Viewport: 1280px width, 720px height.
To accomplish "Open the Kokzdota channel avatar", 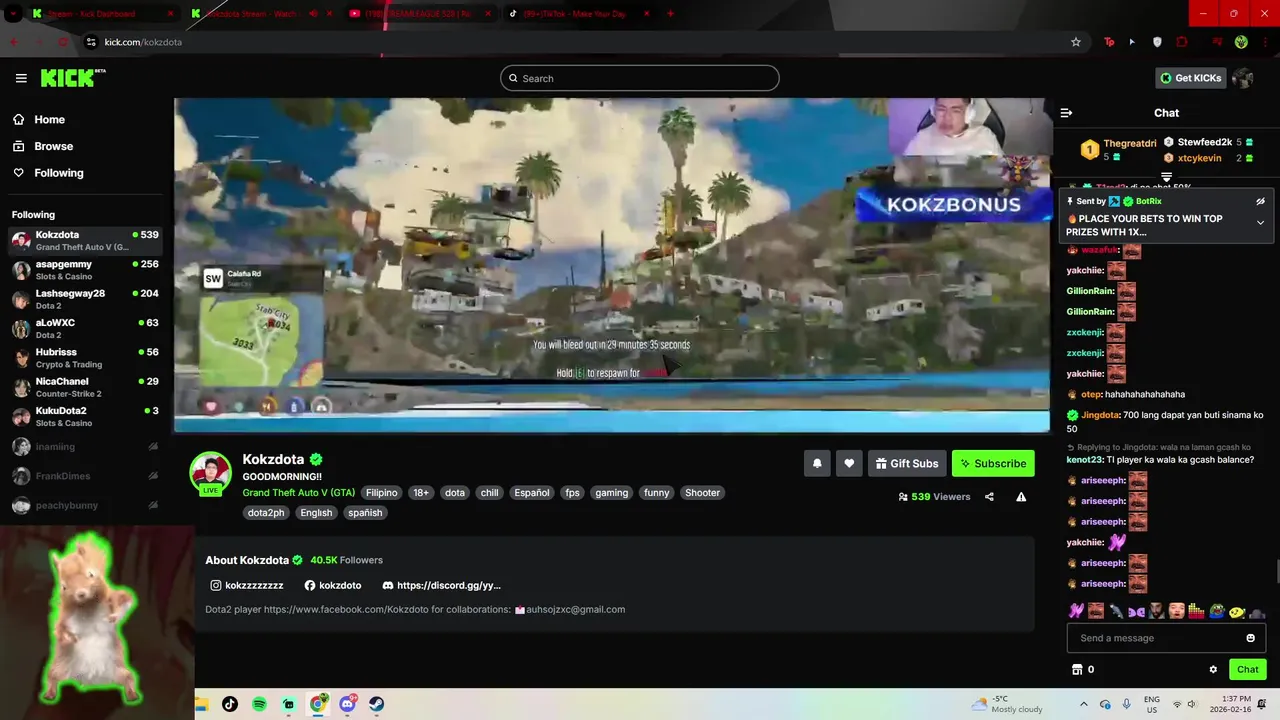I will click(211, 472).
